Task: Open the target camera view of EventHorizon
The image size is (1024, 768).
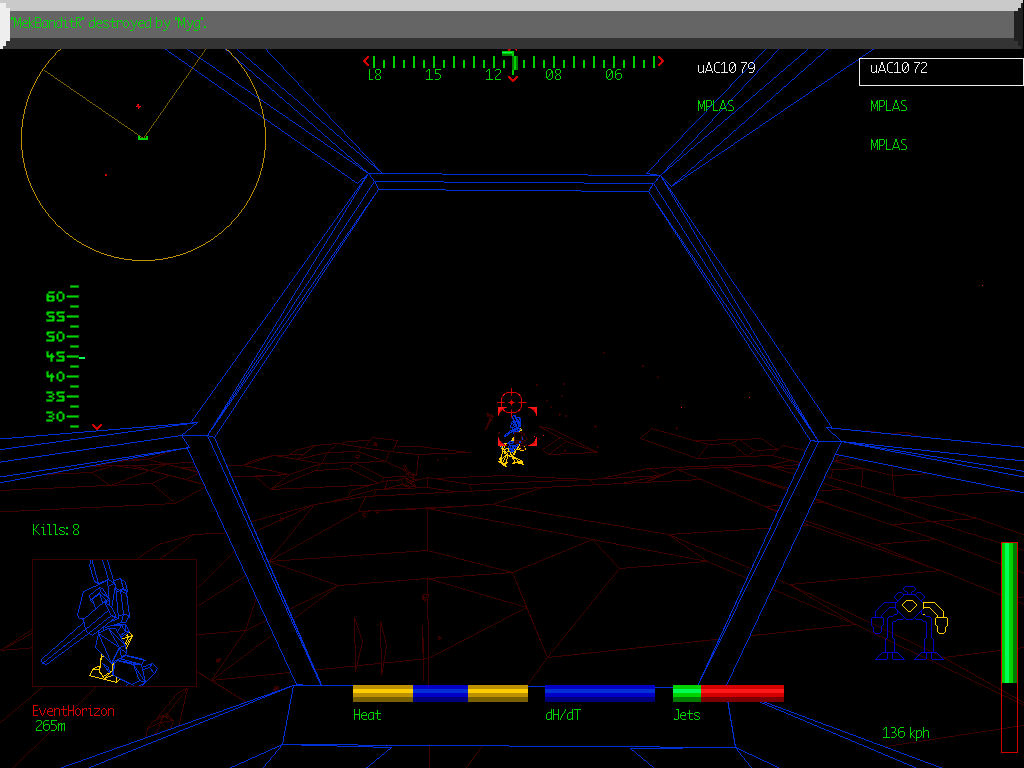Action: point(114,622)
